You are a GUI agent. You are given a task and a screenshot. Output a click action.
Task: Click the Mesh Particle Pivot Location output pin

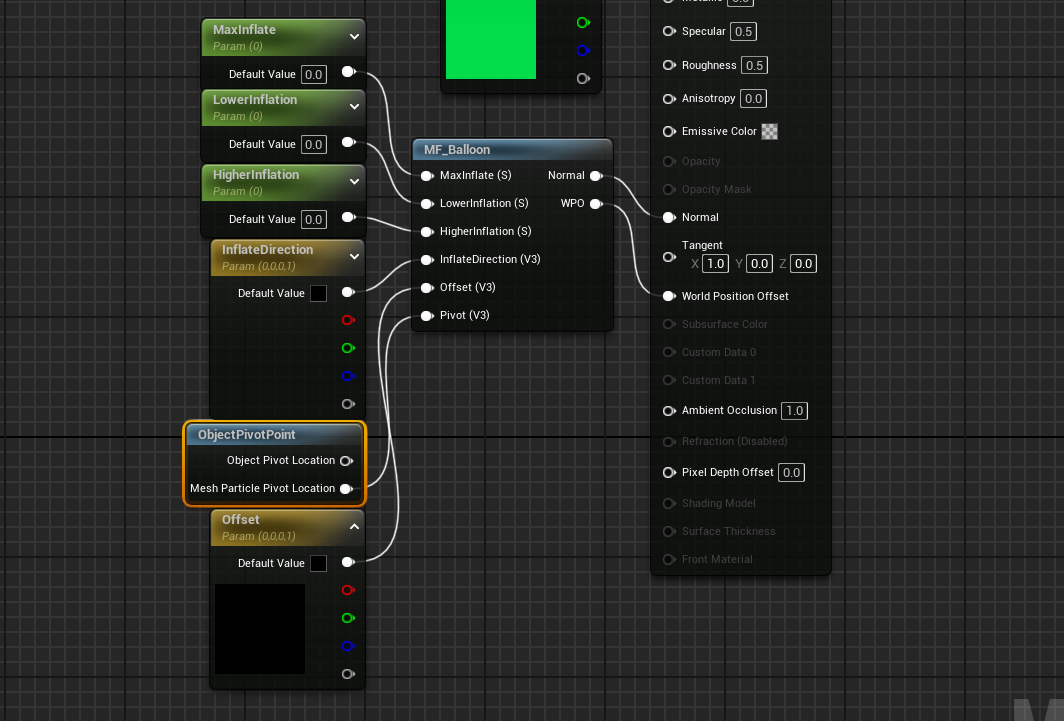coord(346,489)
